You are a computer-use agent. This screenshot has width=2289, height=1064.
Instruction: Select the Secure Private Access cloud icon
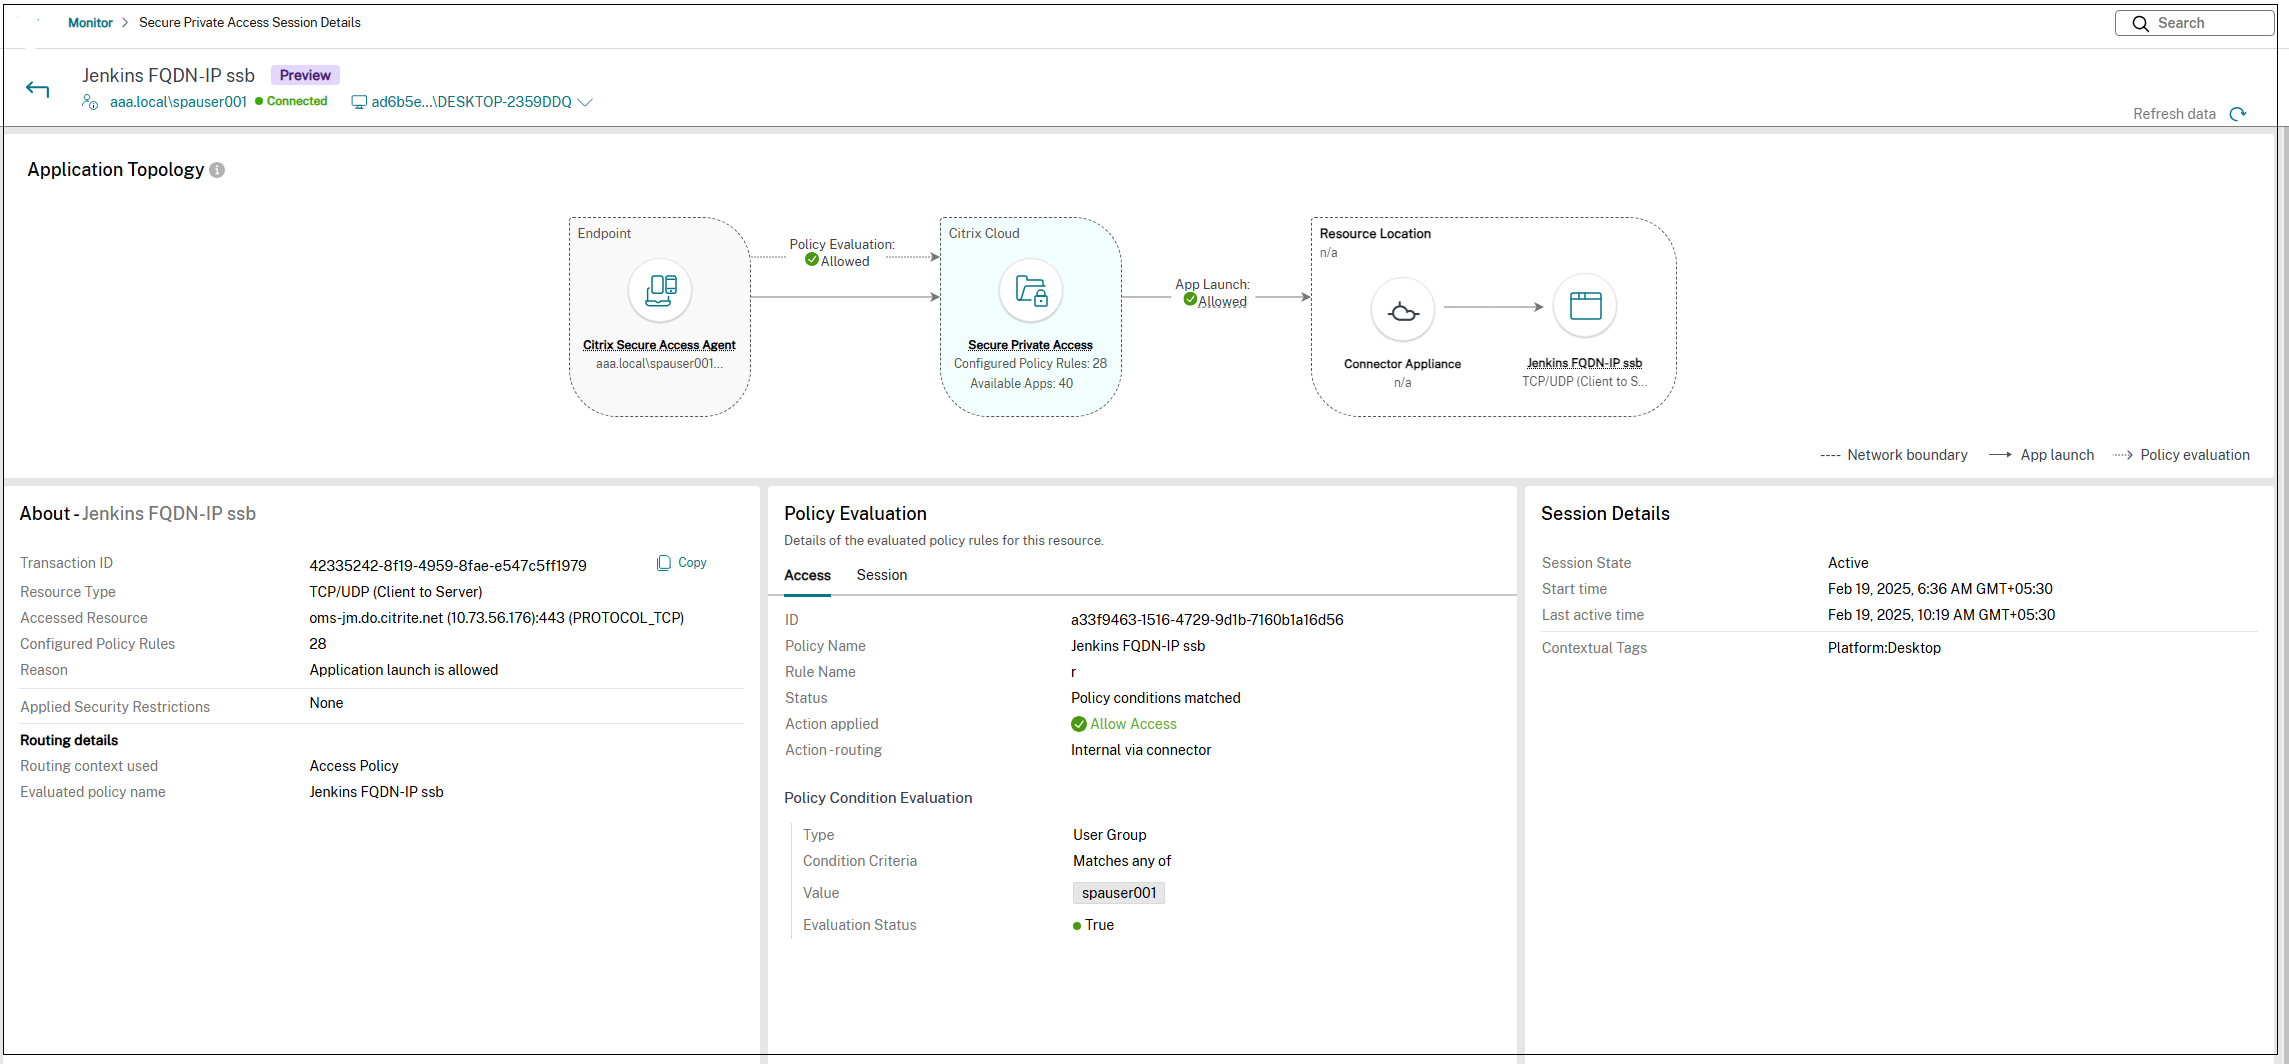coord(1031,290)
